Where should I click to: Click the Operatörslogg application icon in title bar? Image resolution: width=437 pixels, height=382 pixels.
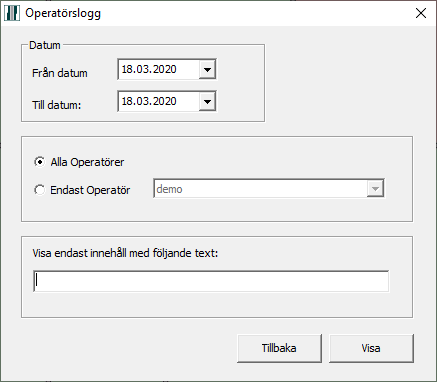point(12,13)
